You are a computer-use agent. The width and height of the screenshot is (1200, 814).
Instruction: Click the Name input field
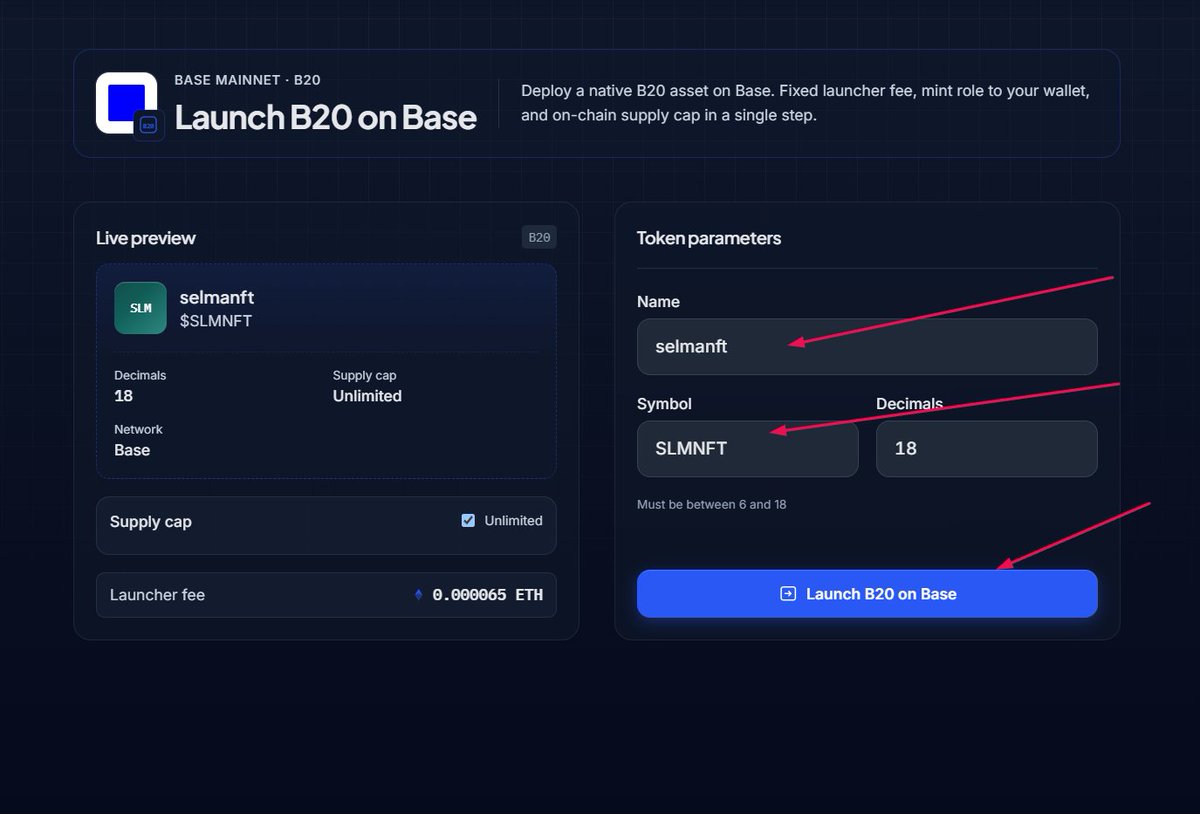click(x=867, y=347)
